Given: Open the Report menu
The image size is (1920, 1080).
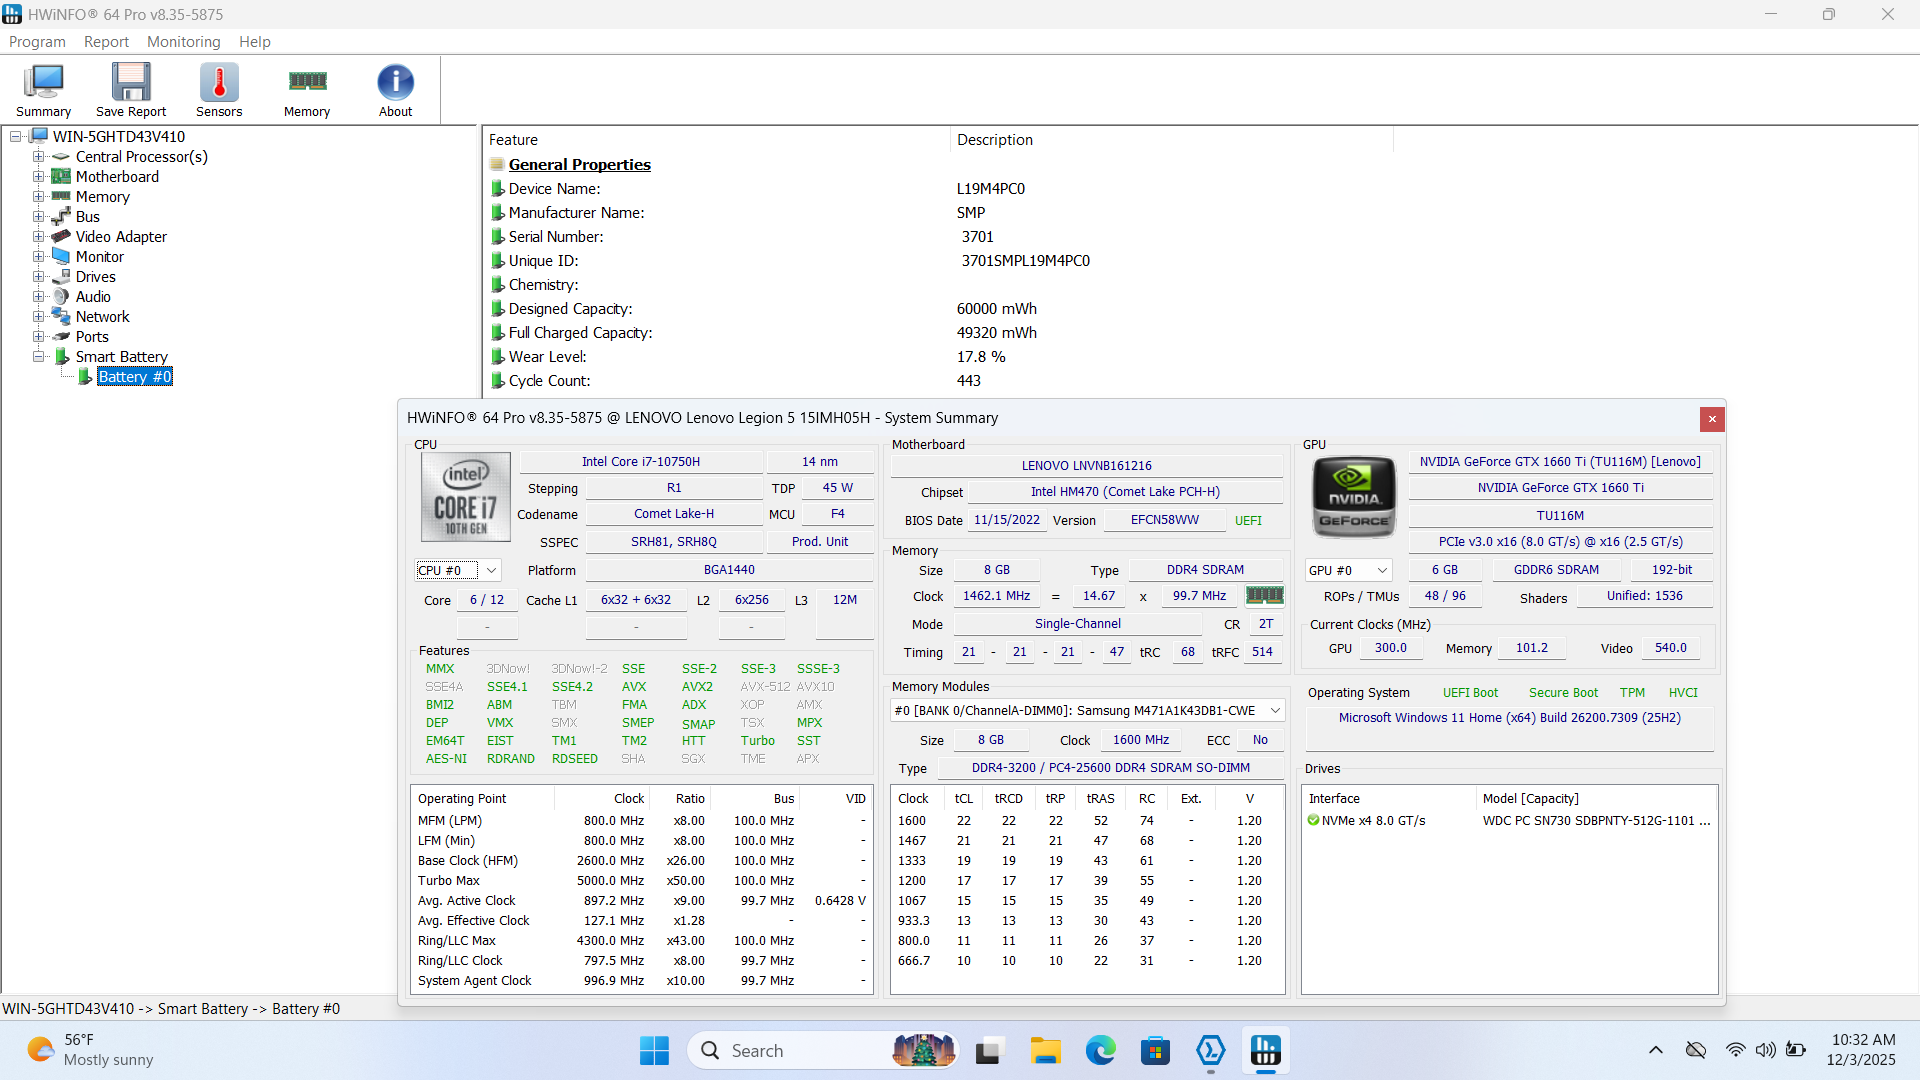Looking at the screenshot, I should [x=106, y=42].
